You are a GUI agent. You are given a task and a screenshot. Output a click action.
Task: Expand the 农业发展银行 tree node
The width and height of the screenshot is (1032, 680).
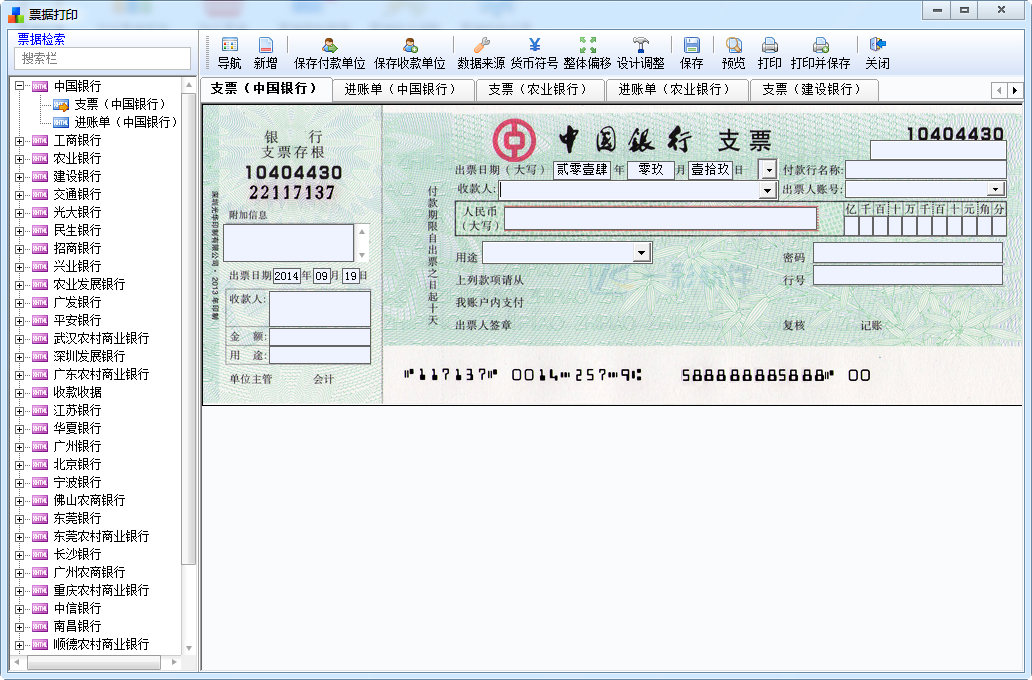pyautogui.click(x=20, y=285)
